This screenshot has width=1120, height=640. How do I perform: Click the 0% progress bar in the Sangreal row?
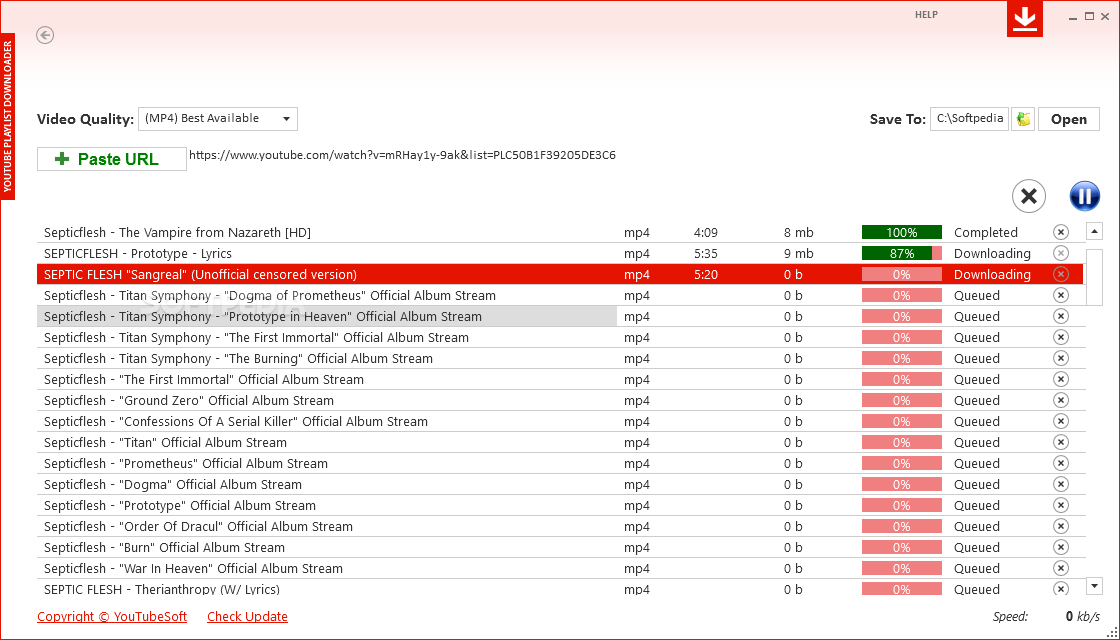(901, 274)
